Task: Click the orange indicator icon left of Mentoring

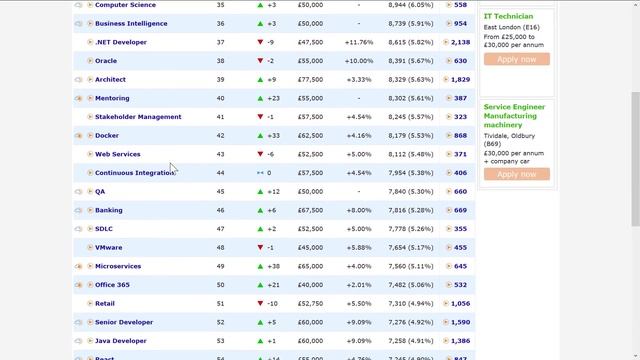Action: click(78, 98)
